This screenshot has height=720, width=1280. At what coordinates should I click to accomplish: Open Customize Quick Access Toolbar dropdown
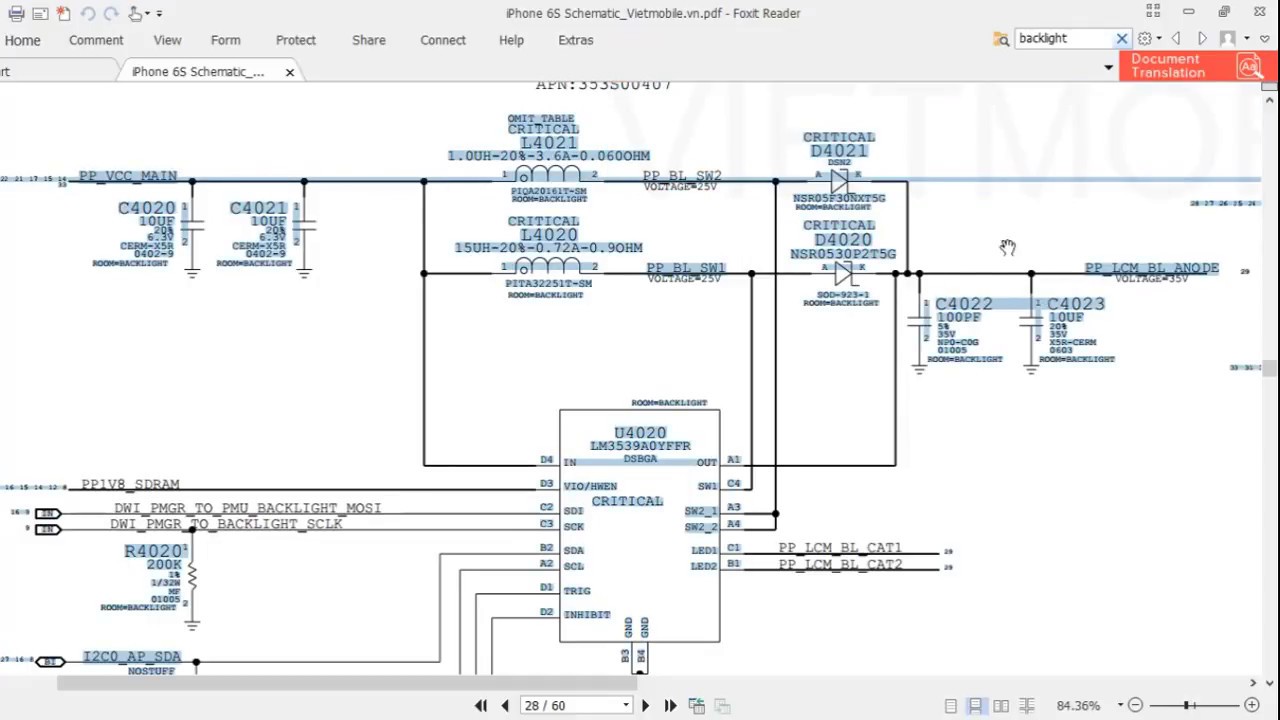pyautogui.click(x=159, y=14)
